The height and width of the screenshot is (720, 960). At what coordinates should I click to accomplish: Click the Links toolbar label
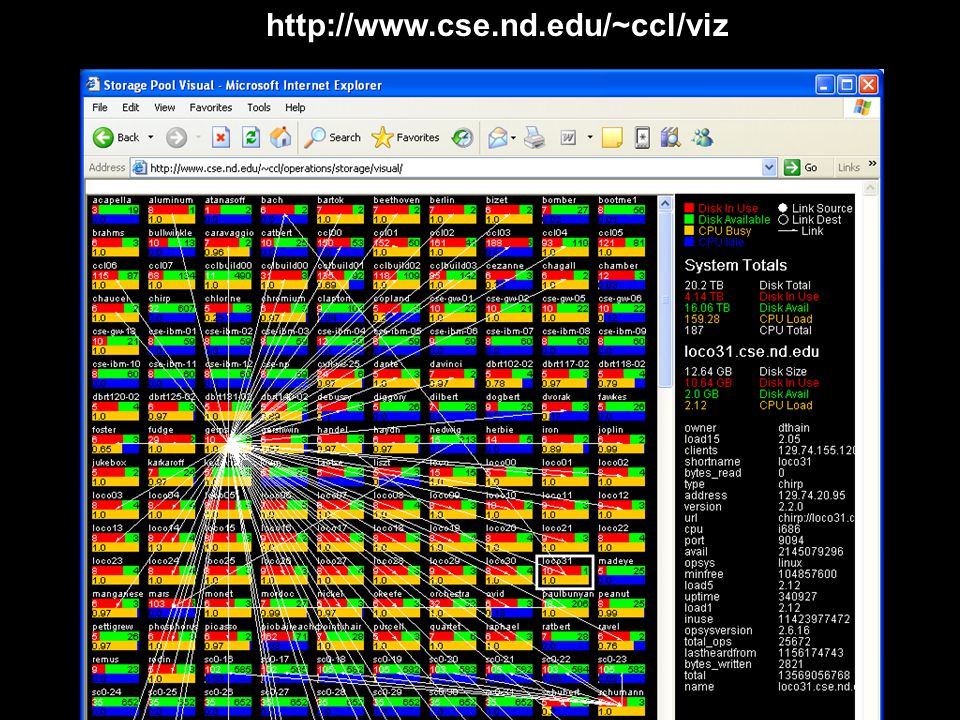849,167
